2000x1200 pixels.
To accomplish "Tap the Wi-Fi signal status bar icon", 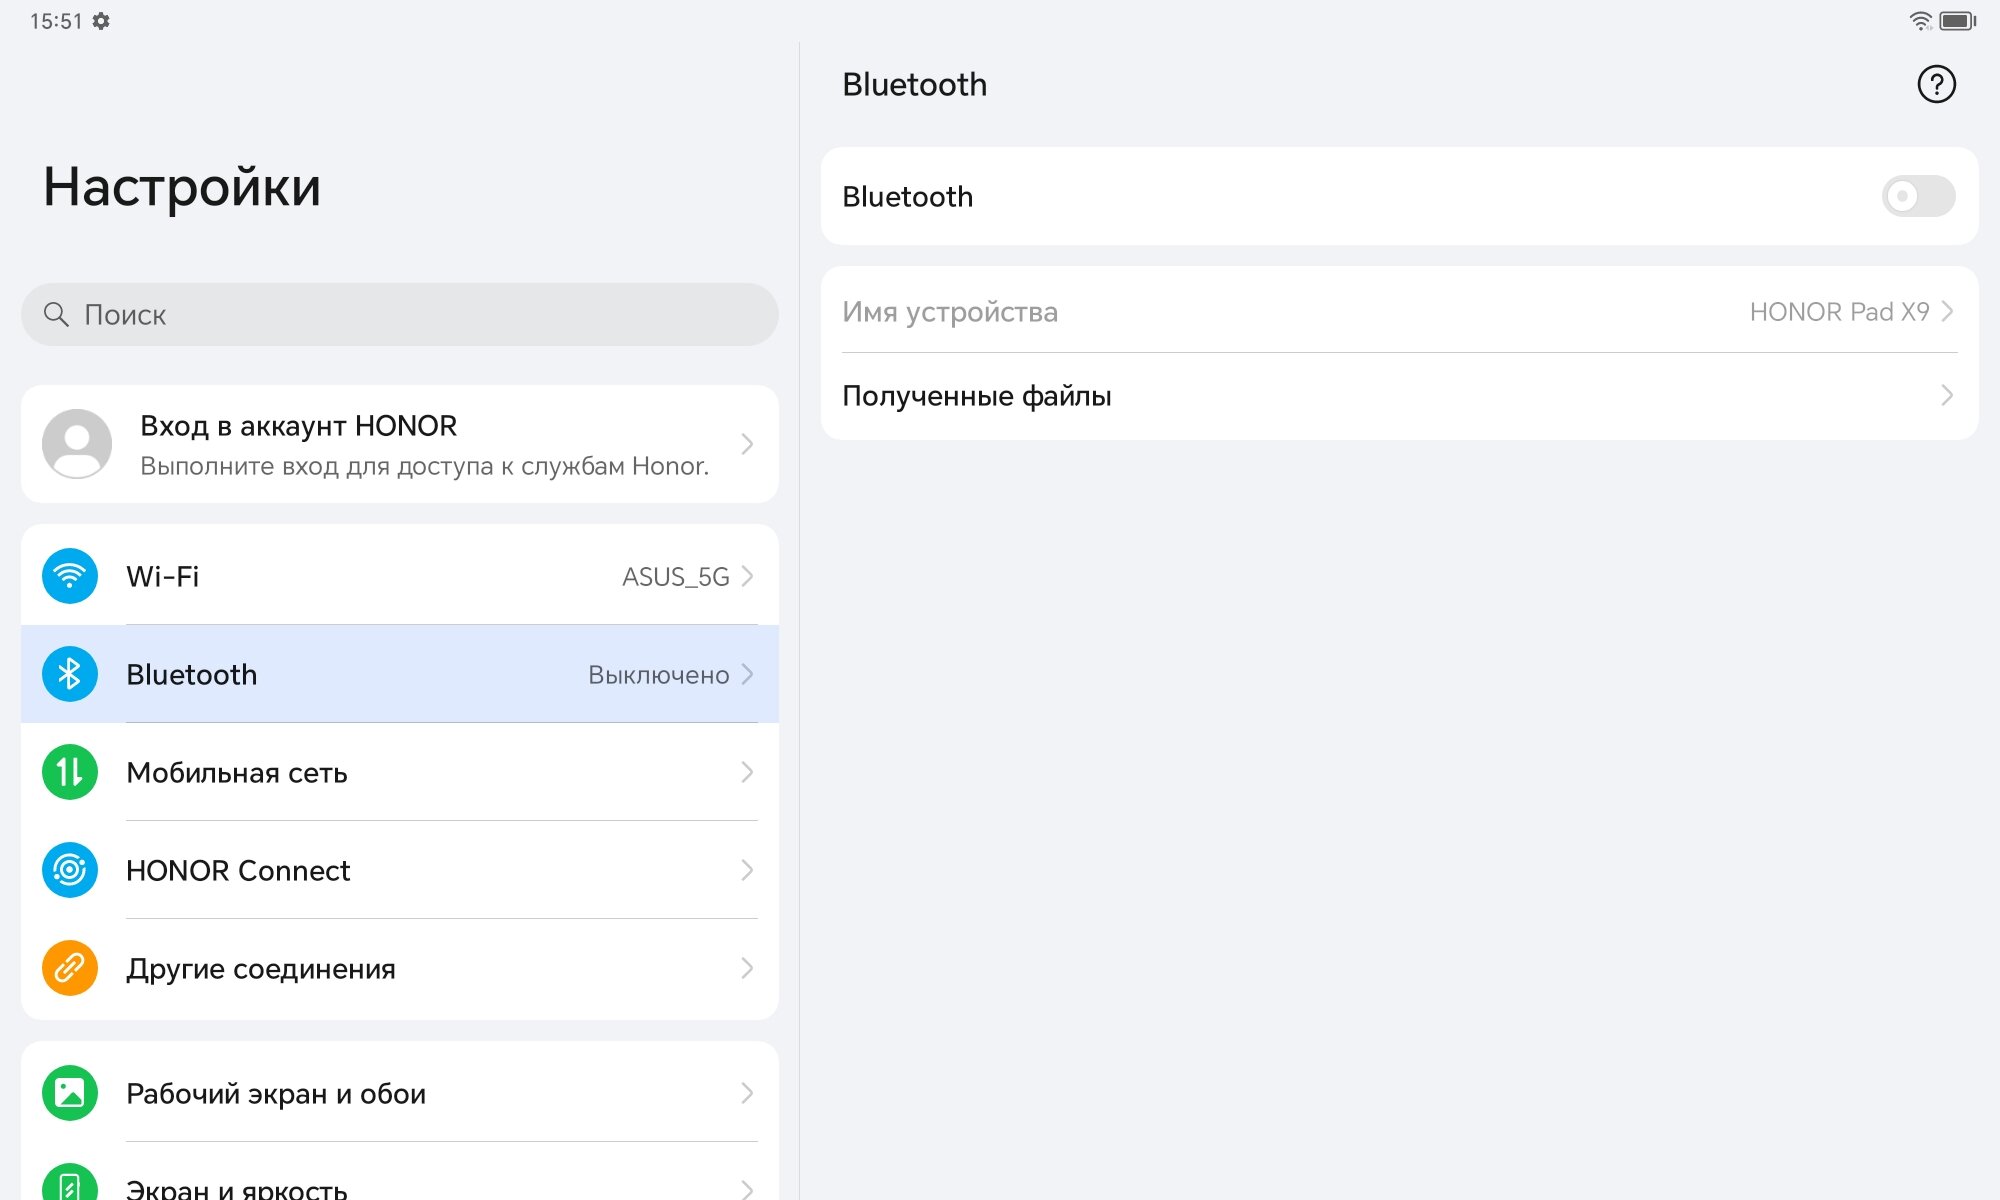I will coord(1920,20).
